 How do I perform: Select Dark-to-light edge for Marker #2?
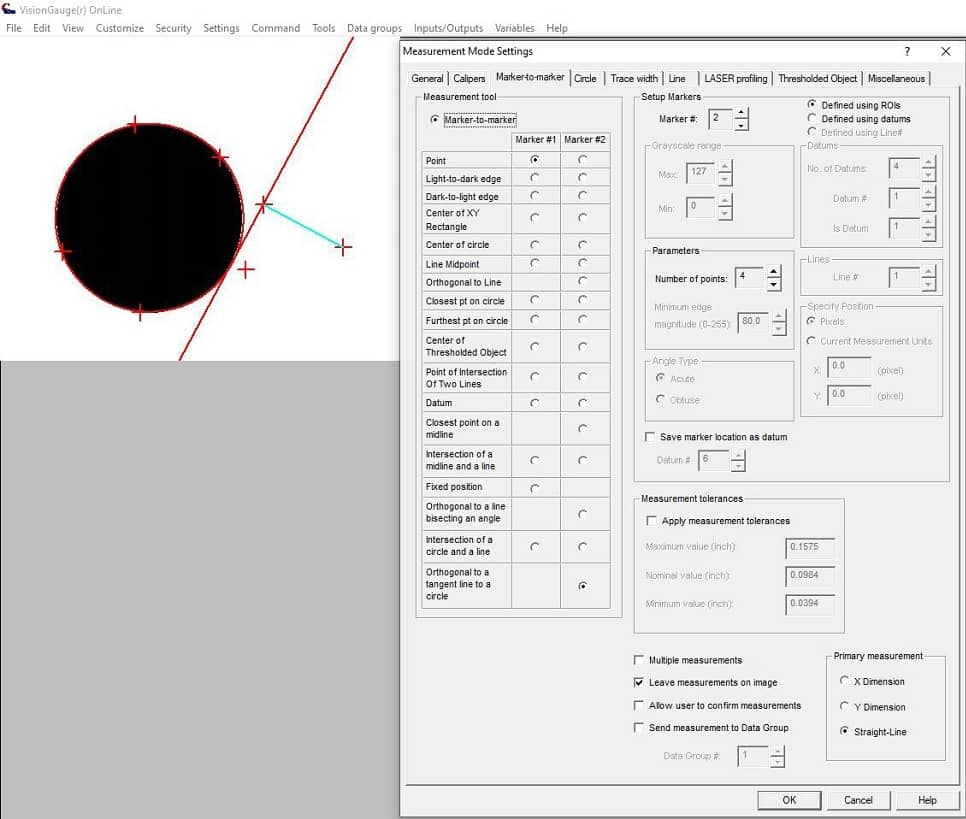583,195
